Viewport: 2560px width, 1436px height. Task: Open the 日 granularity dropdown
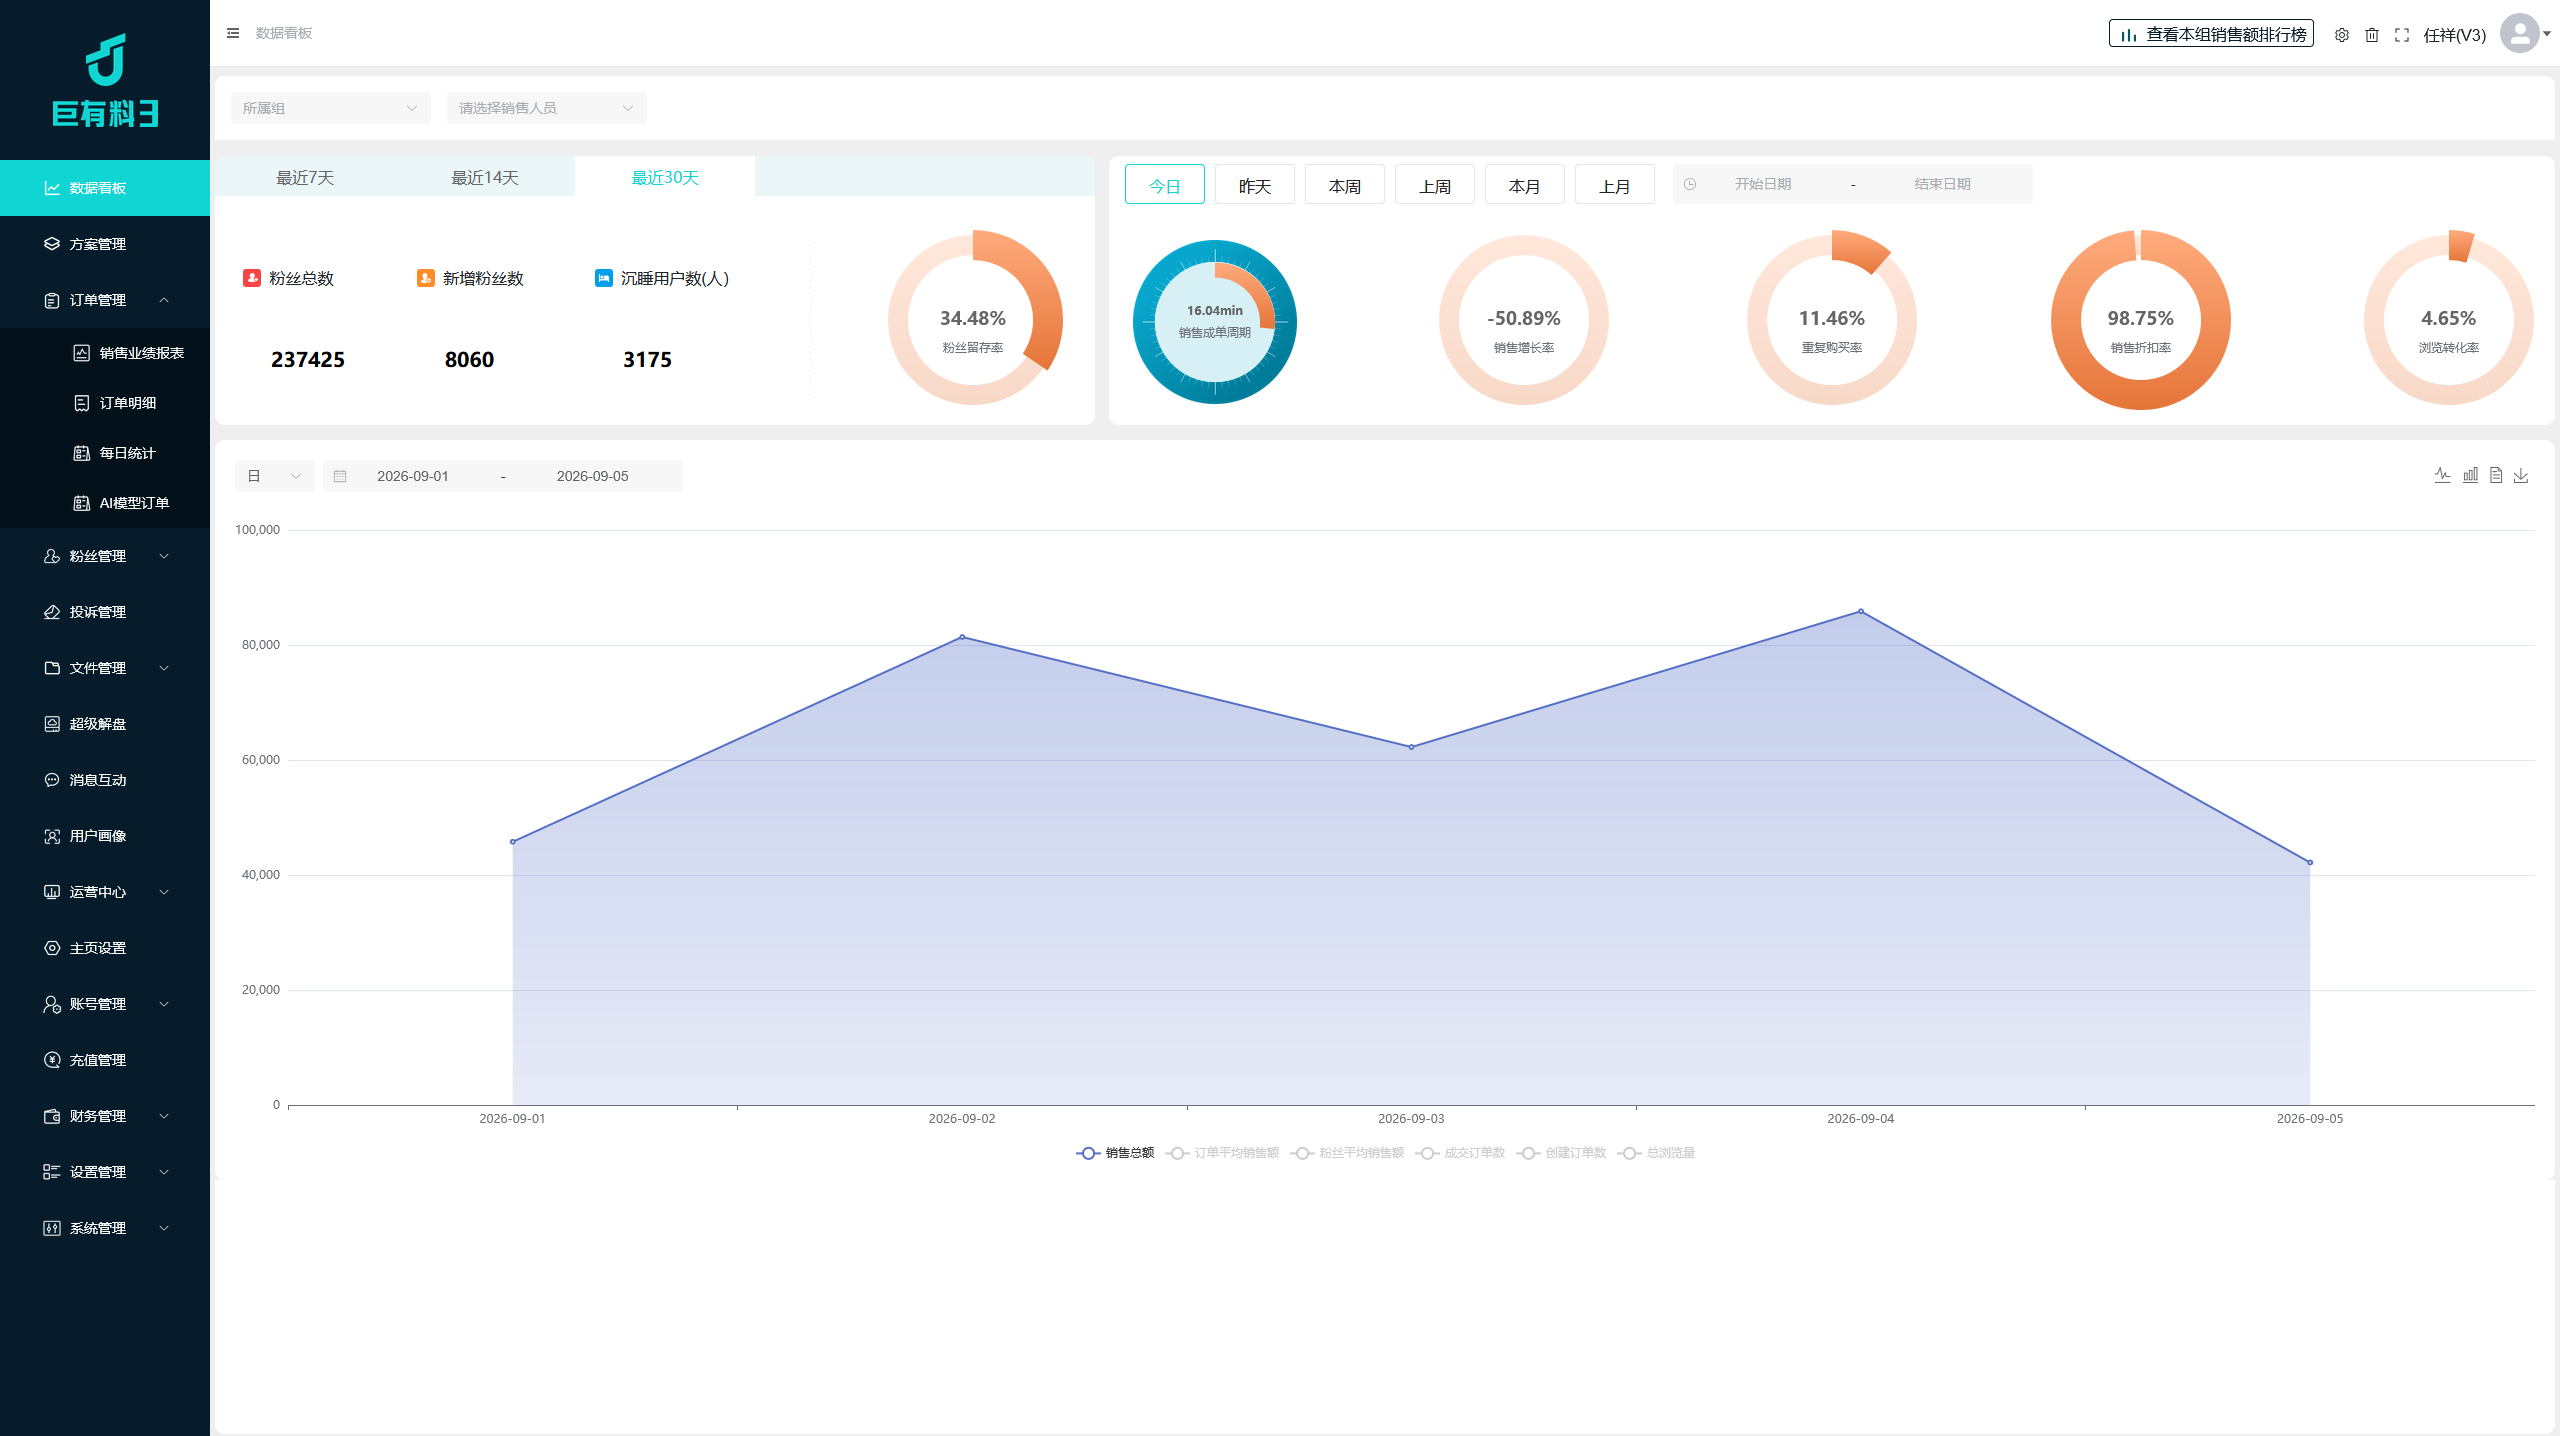[x=275, y=476]
